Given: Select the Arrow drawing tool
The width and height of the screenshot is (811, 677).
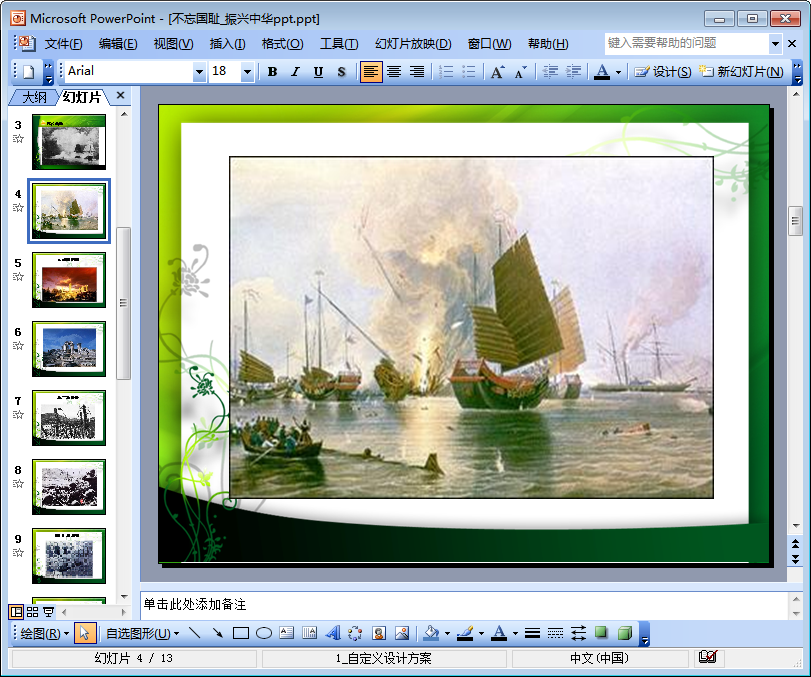Looking at the screenshot, I should (x=218, y=633).
